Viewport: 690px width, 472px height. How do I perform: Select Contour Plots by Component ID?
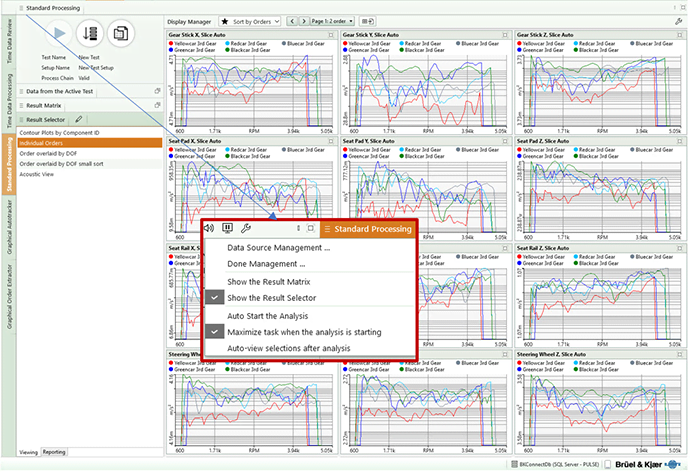(x=90, y=132)
